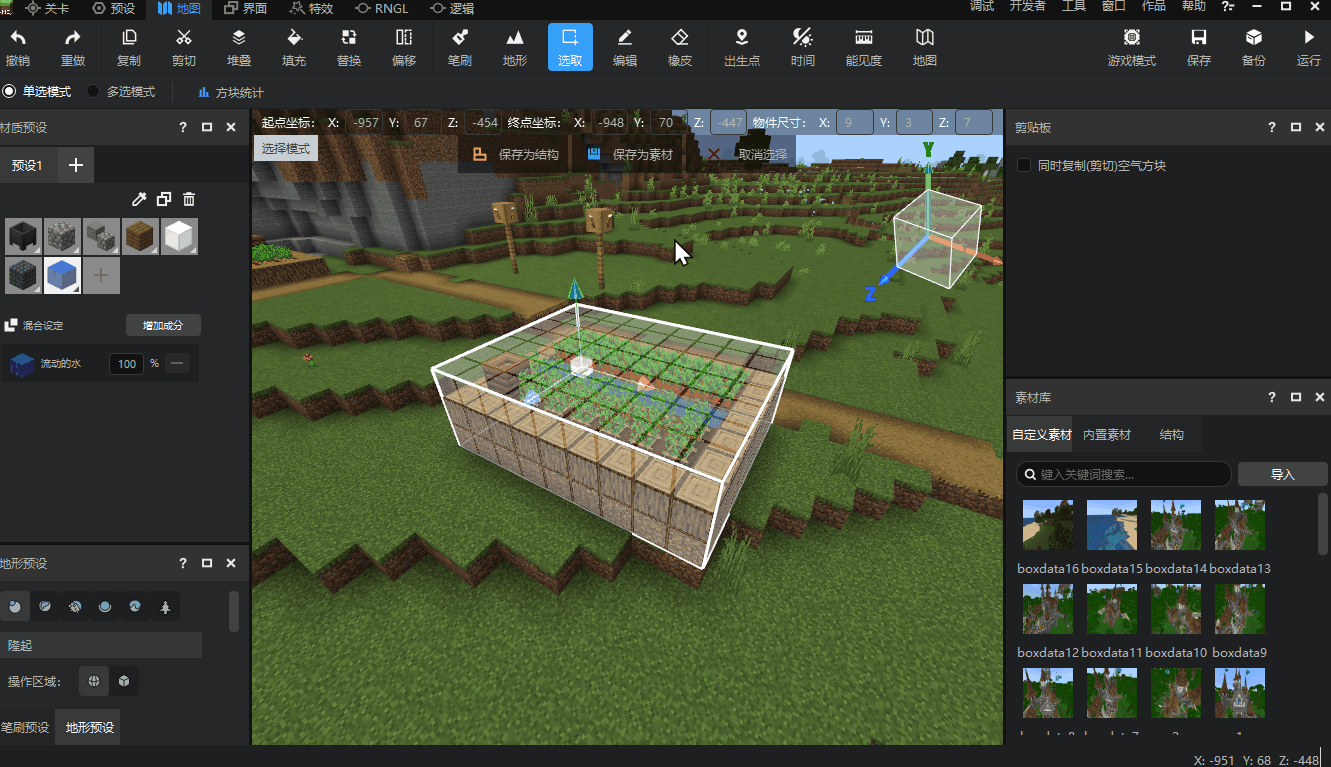Click 保存为素材 button
The width and height of the screenshot is (1331, 767).
pos(630,155)
